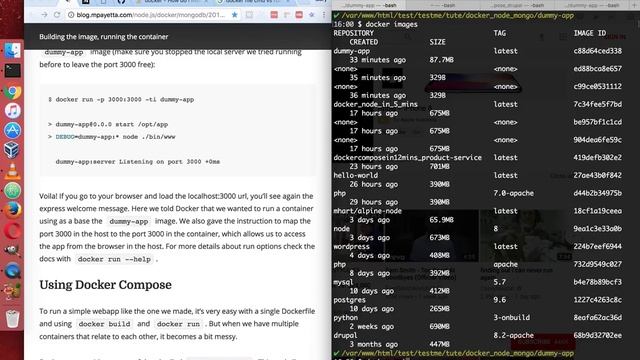The height and width of the screenshot is (360, 640).
Task: Launch Google Chrome from the dock
Action: 12,91
